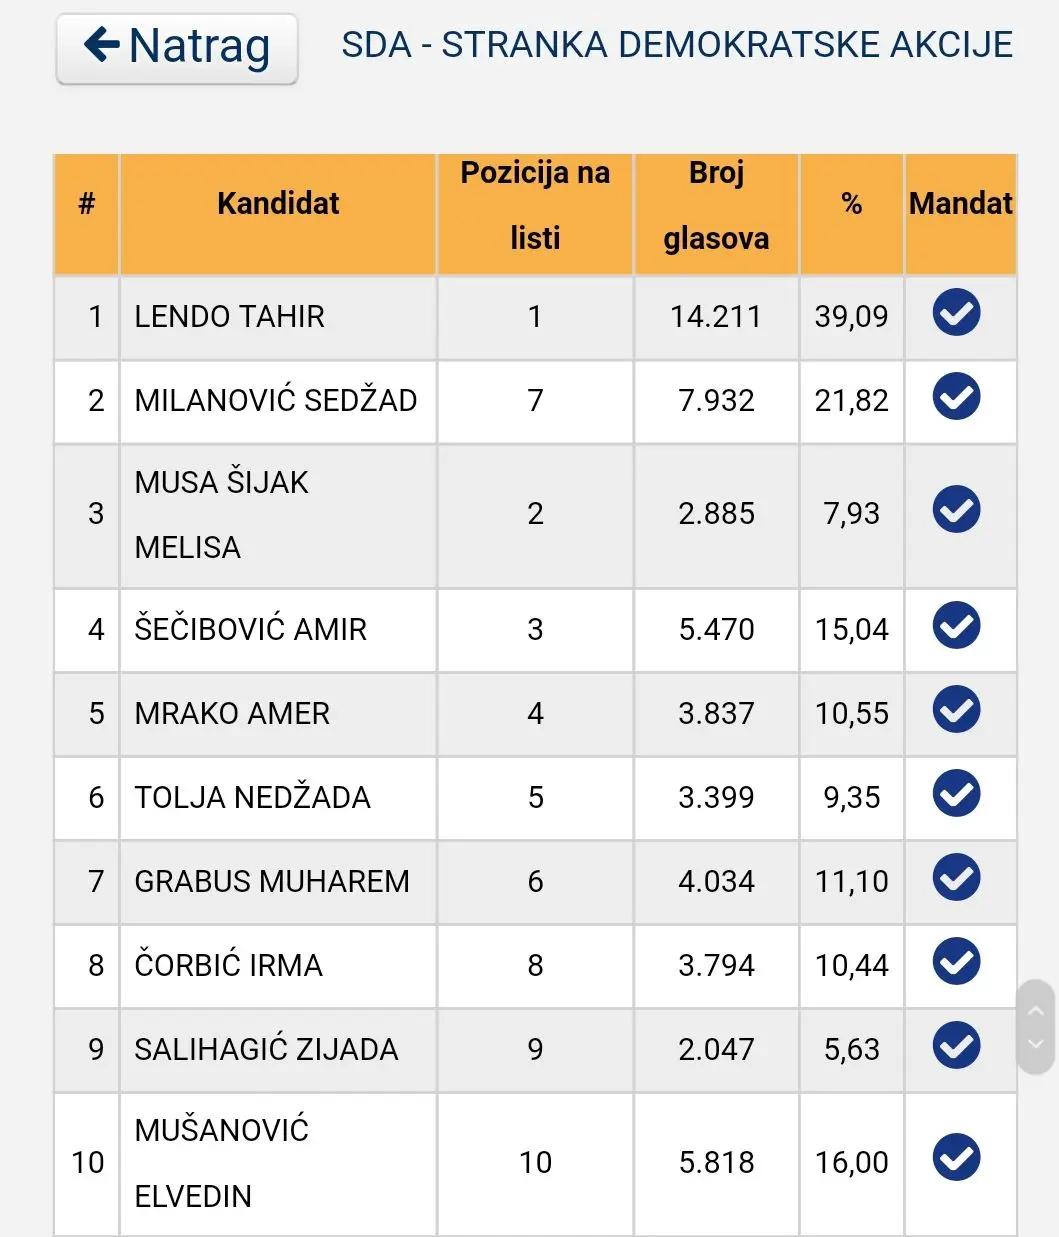
Task: Select the LENDO TAHIR candidate name
Action: (230, 317)
